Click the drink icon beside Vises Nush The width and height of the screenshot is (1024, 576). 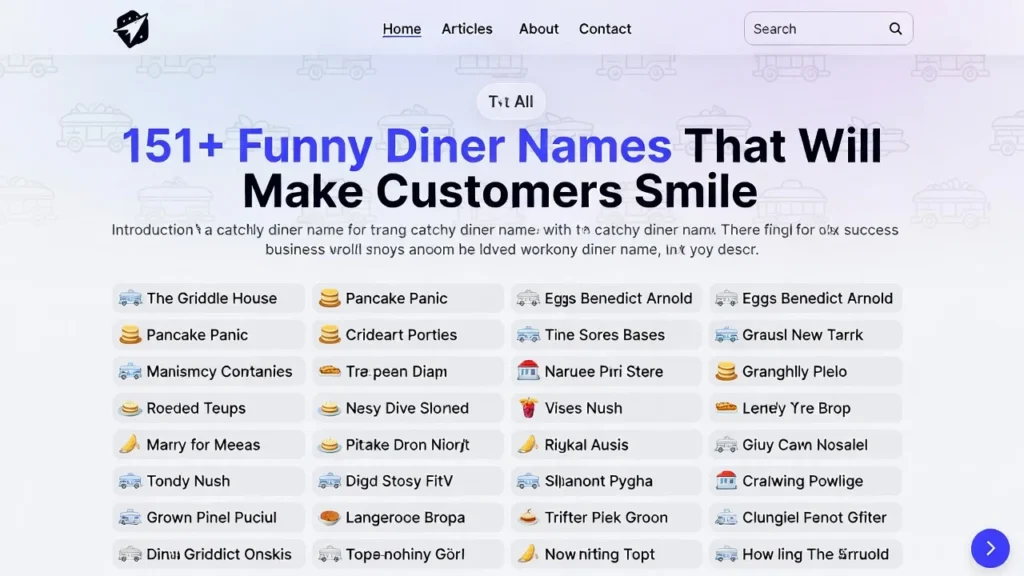pos(528,407)
